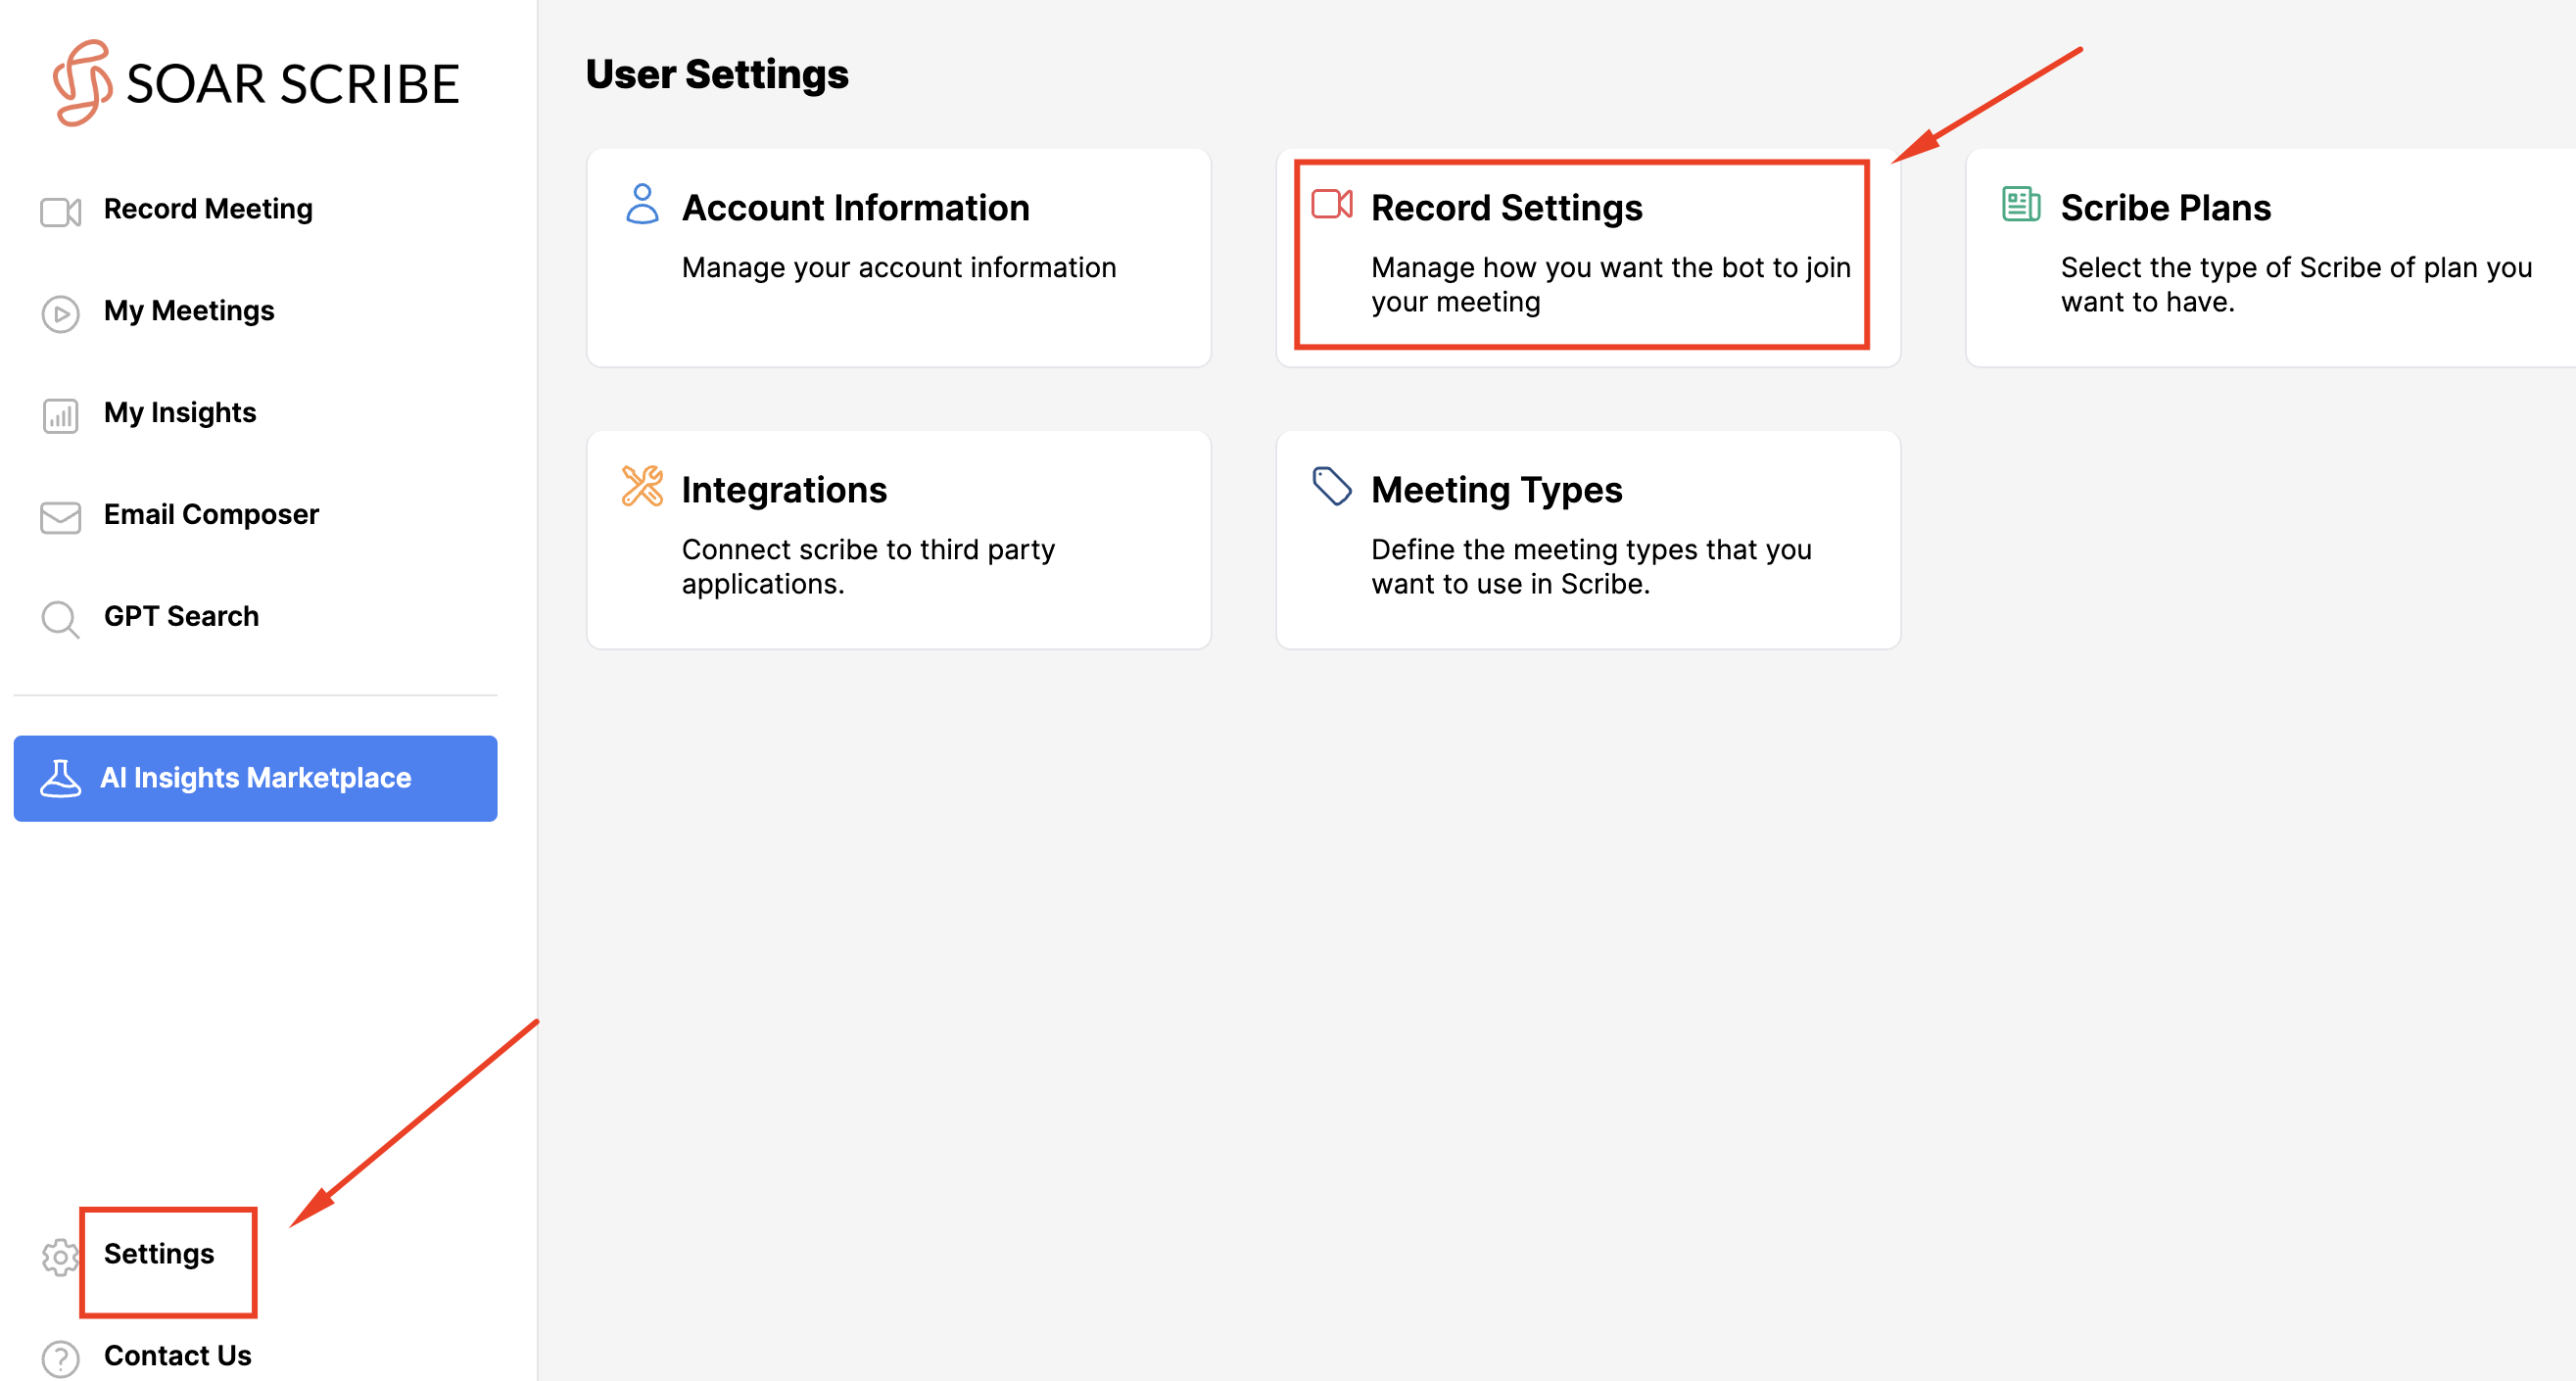Click the Contact Us question mark icon
Image resolution: width=2576 pixels, height=1381 pixels.
(x=60, y=1358)
